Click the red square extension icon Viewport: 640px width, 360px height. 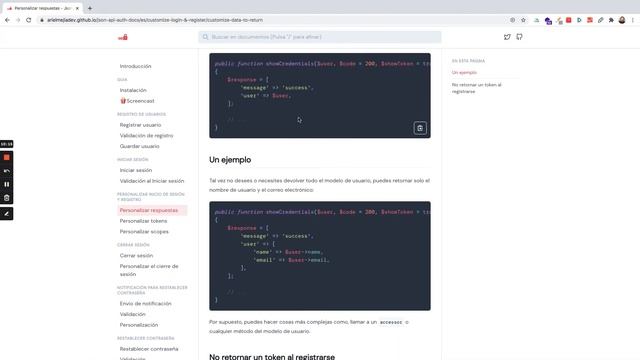[569, 20]
